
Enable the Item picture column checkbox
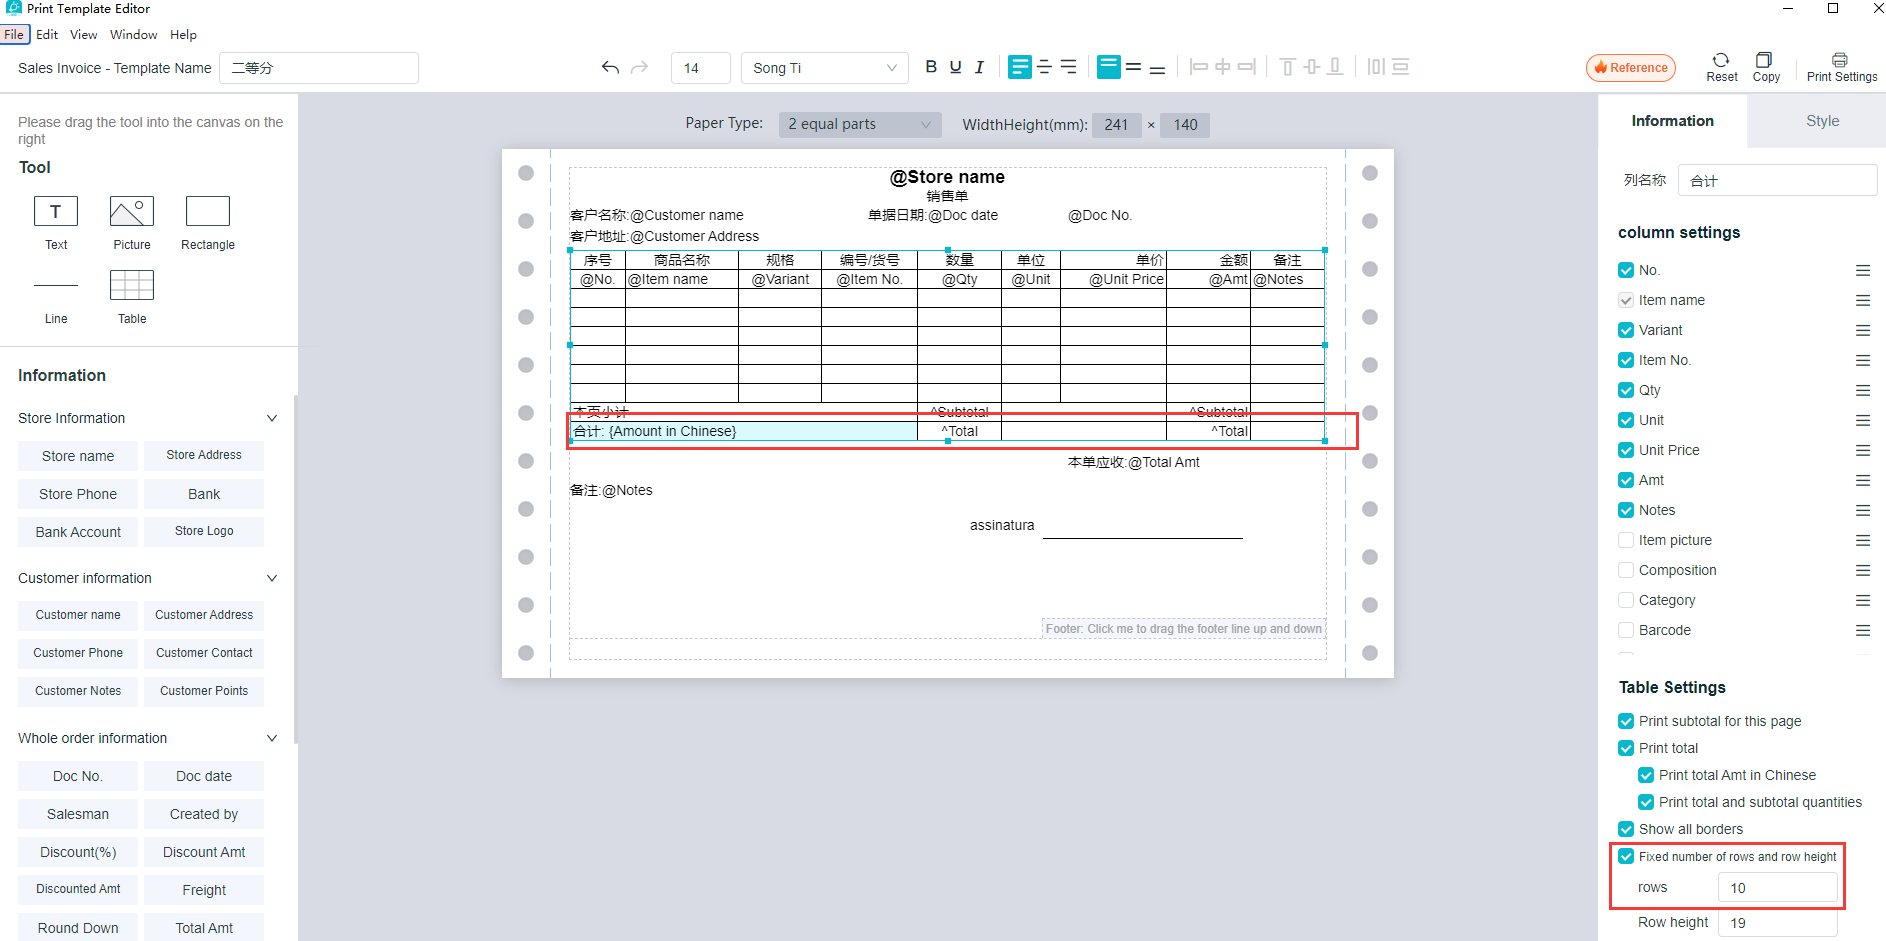pos(1626,540)
